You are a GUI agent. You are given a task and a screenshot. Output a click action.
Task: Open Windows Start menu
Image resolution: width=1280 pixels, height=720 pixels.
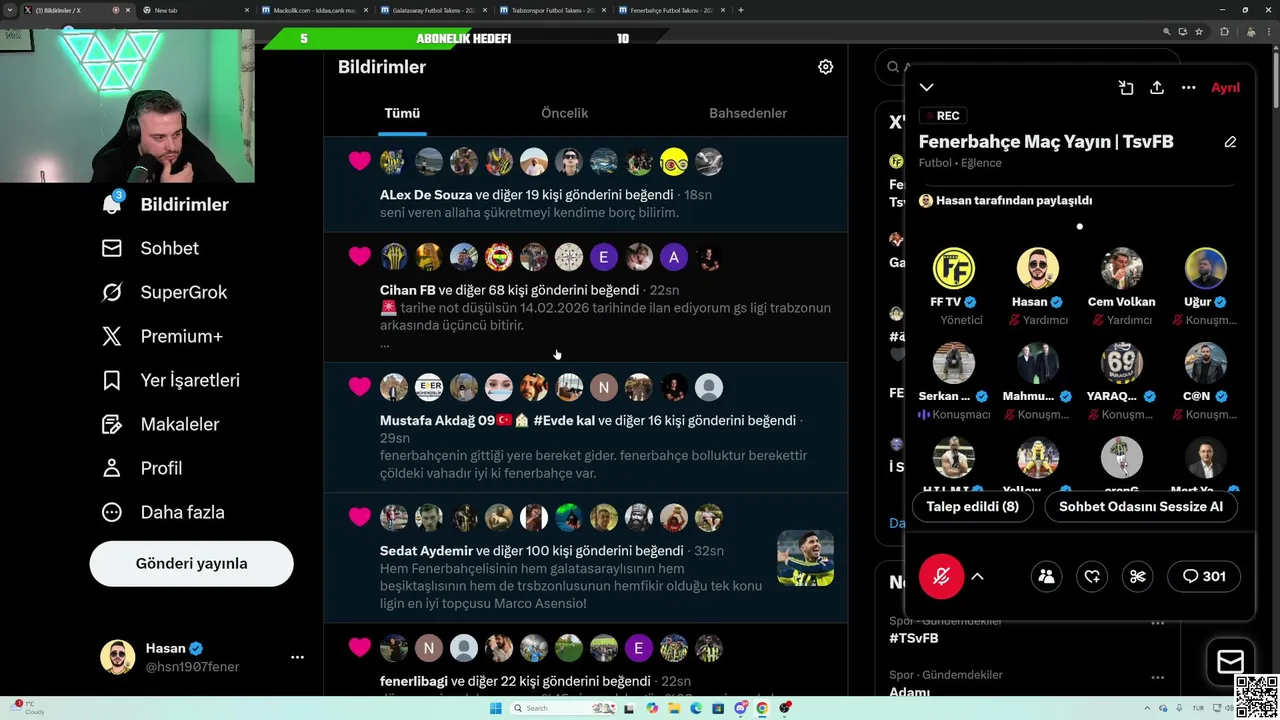(x=495, y=708)
